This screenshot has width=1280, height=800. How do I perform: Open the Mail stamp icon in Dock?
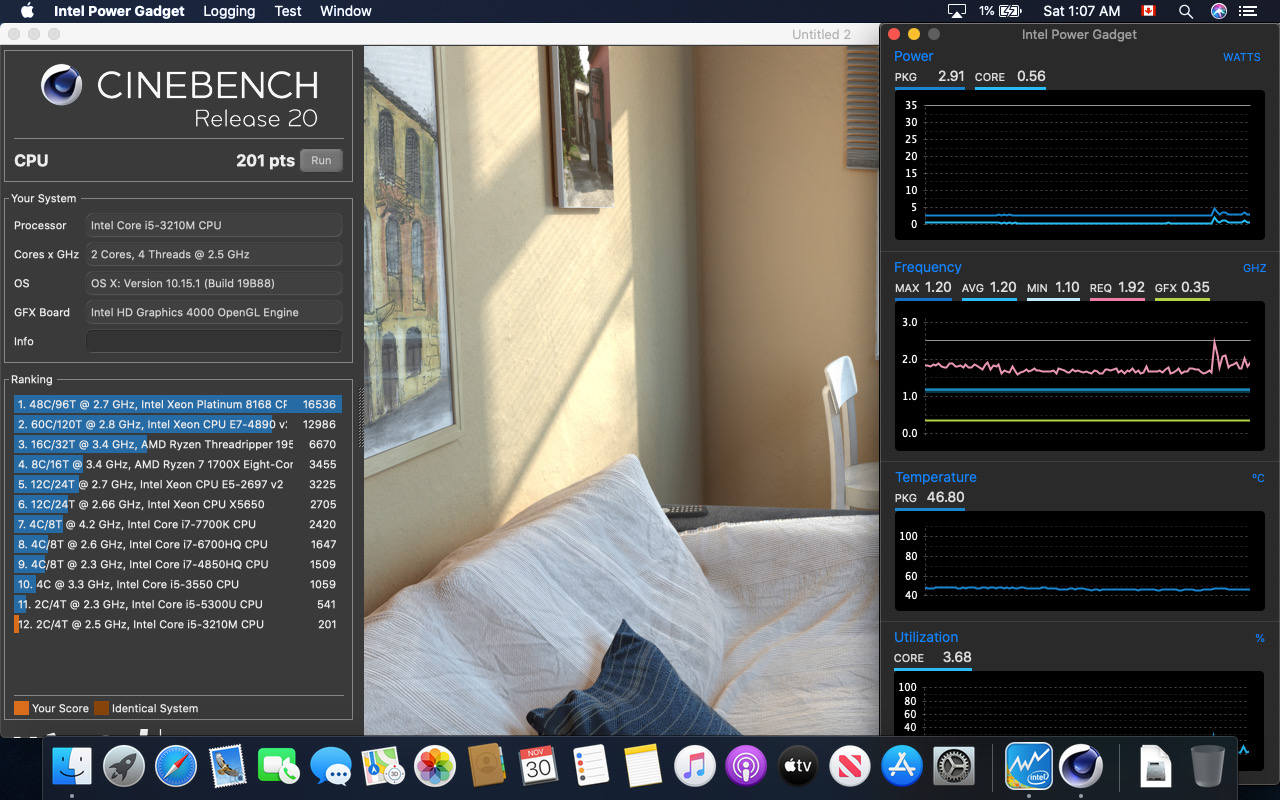(228, 767)
